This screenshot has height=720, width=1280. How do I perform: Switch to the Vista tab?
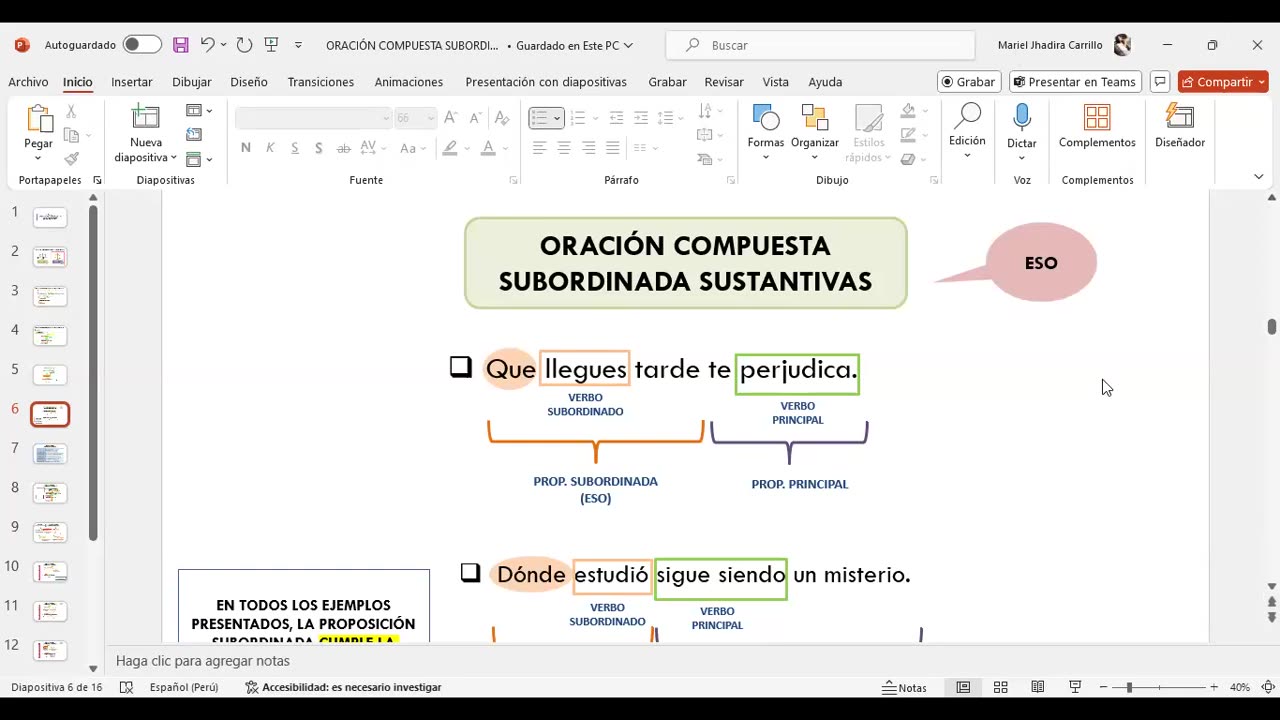[x=776, y=82]
